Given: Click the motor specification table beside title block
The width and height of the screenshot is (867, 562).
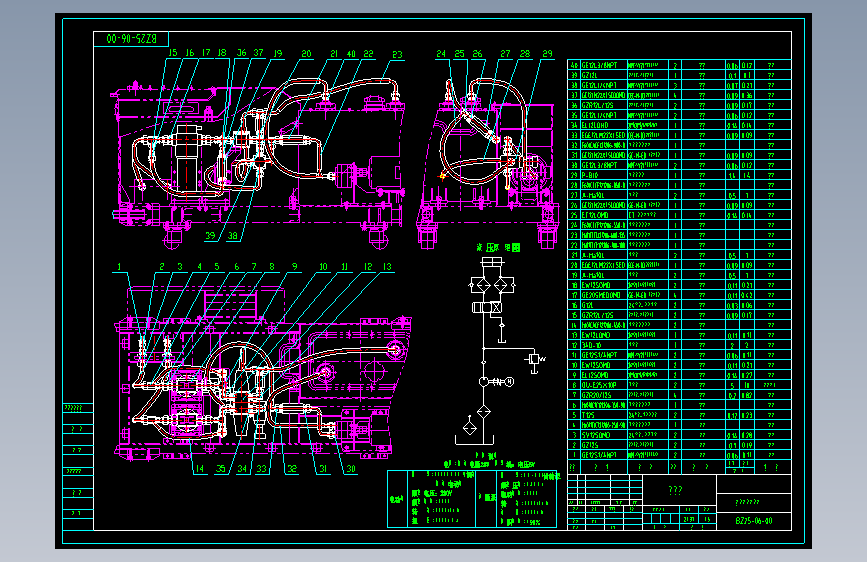Looking at the screenshot, I should click(472, 498).
